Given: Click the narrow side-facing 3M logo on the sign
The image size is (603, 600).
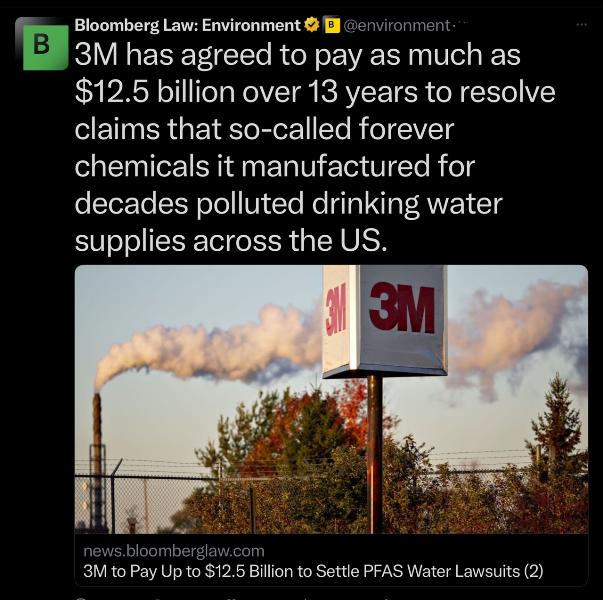Looking at the screenshot, I should click(336, 309).
